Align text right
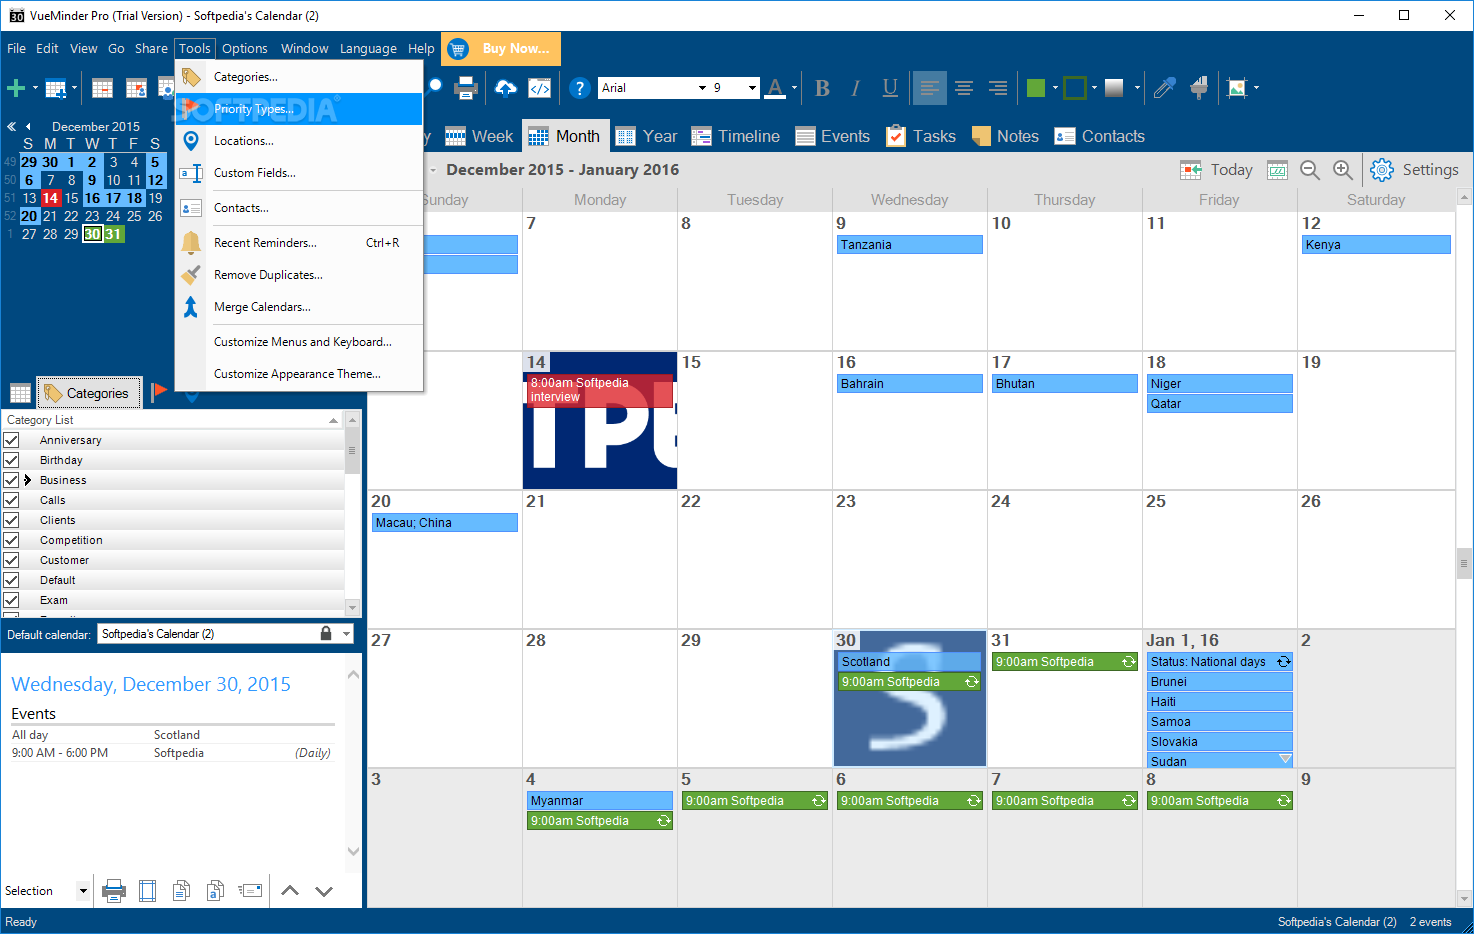Screen dimensions: 1474x934 [998, 88]
